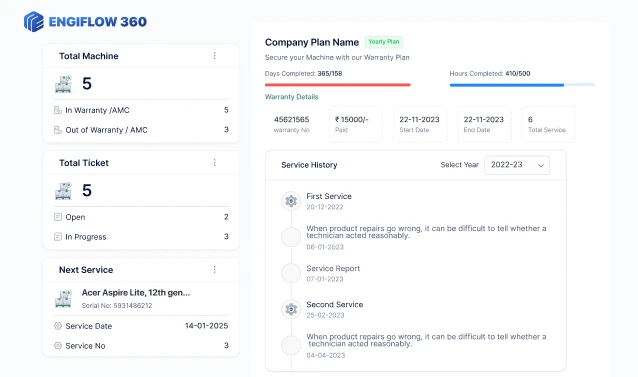Select the warranty number 45621565
638x377 pixels.
point(291,120)
